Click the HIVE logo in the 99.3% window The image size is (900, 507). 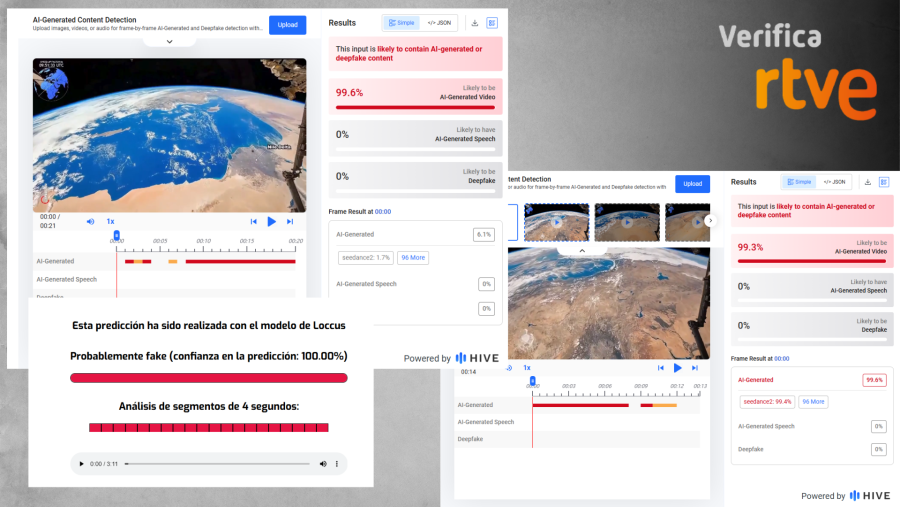click(x=870, y=496)
